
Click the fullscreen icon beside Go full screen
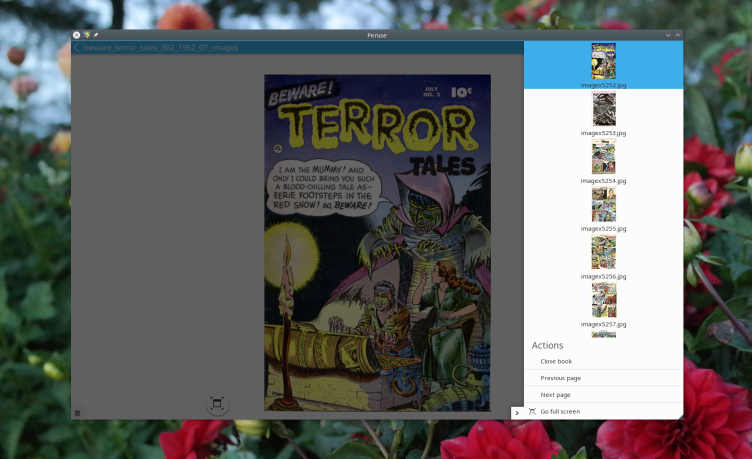(532, 412)
